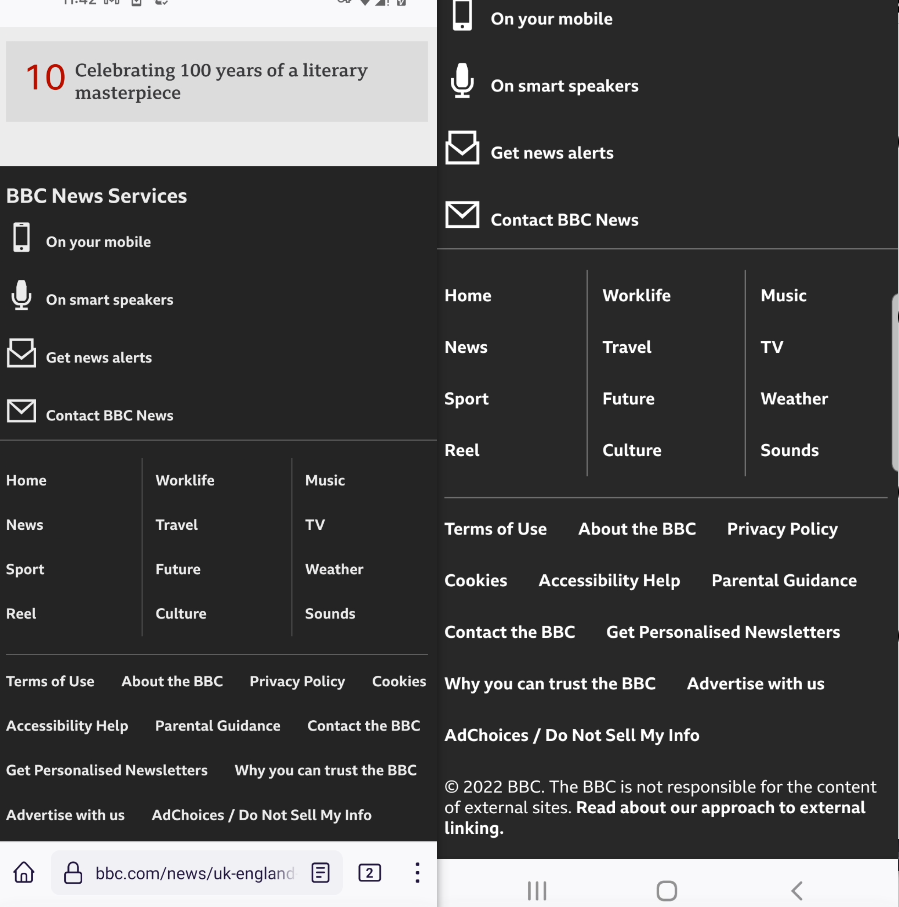Select the Weather navigation link
This screenshot has height=907, width=899.
(334, 568)
